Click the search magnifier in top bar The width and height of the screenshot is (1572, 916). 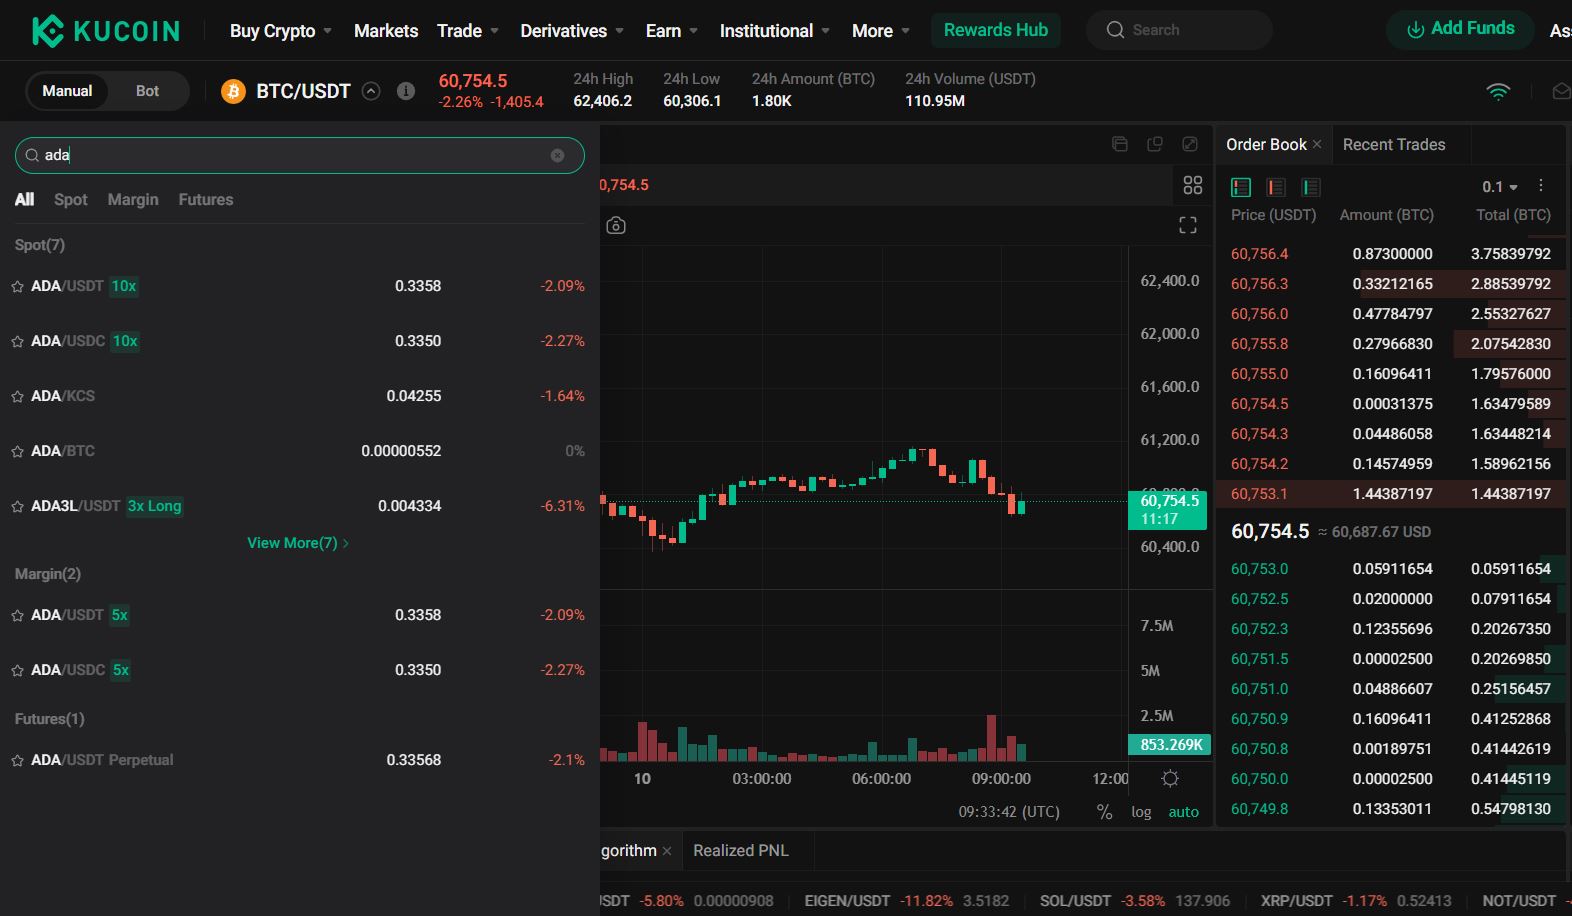1115,30
